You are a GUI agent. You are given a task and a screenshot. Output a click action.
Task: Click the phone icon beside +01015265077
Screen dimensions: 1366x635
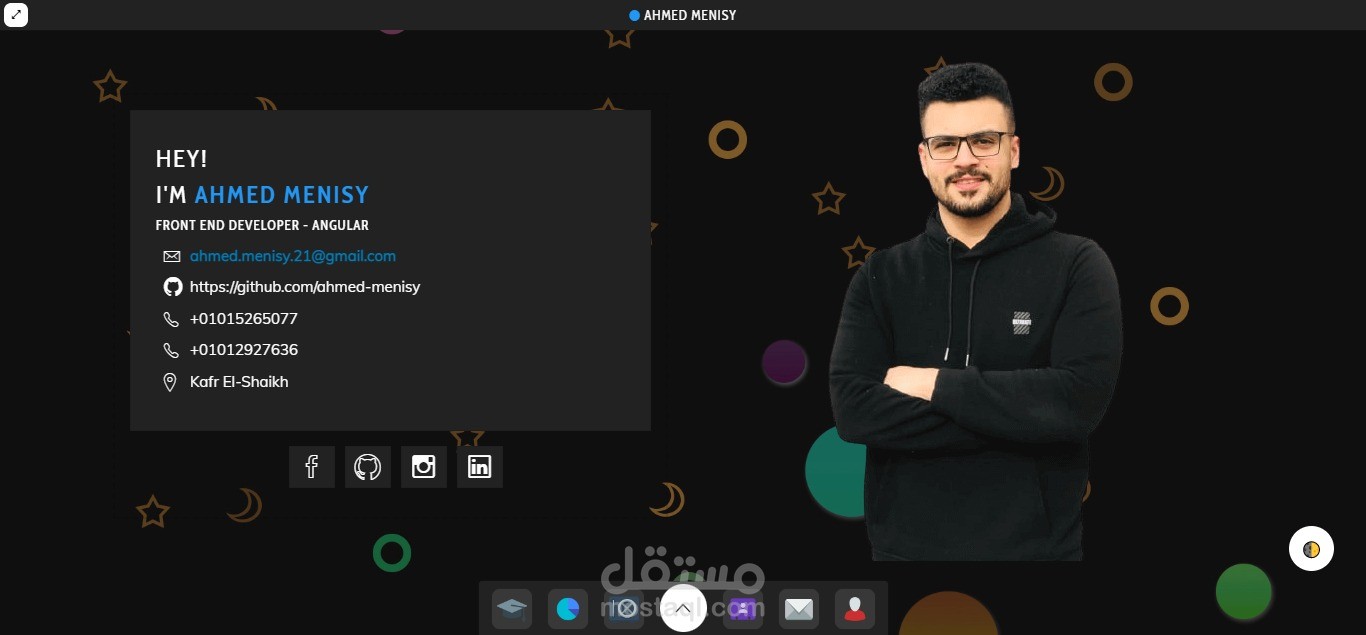(171, 319)
